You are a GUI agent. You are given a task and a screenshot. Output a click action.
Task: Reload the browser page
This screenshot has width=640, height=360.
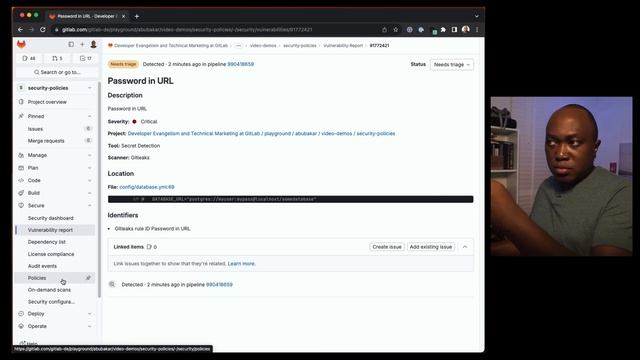click(x=43, y=29)
